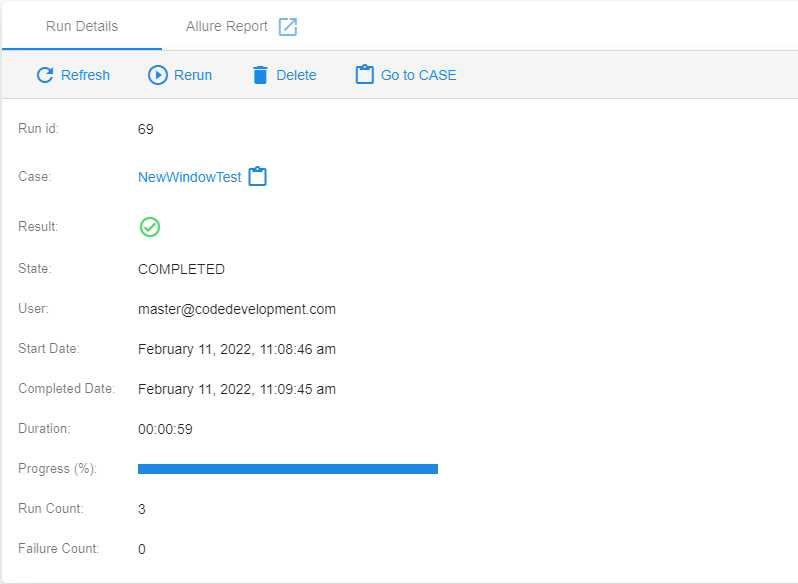Click the Run Count: label

(51, 508)
